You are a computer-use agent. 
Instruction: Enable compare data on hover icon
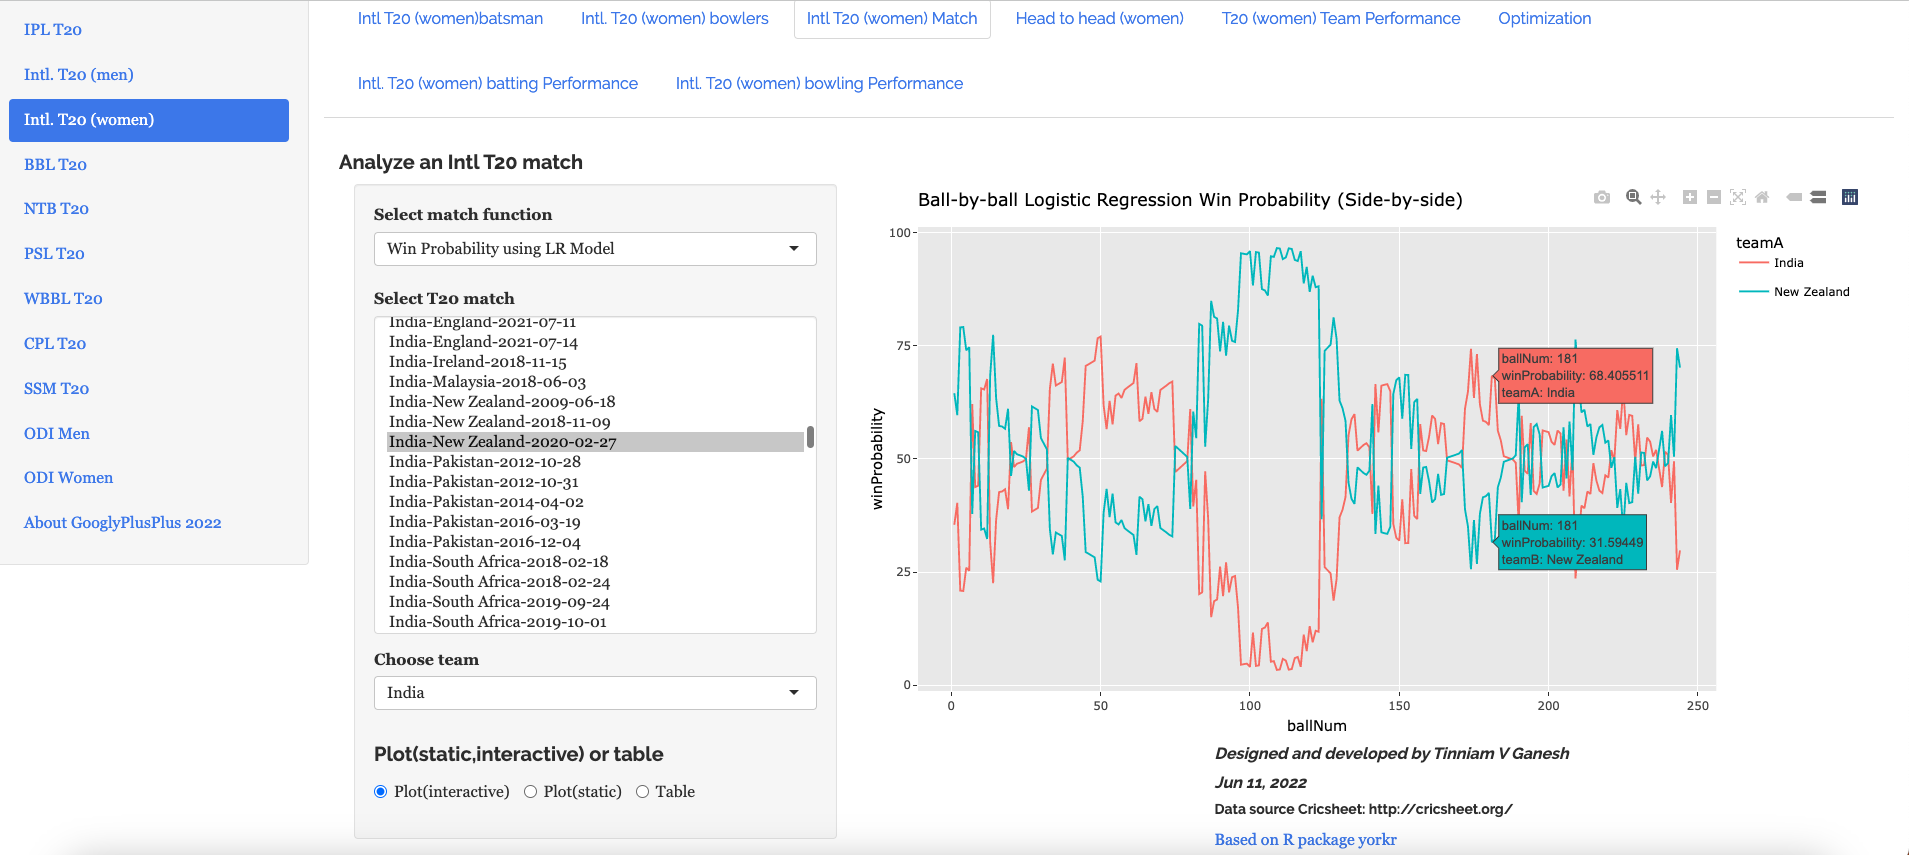pos(1818,198)
